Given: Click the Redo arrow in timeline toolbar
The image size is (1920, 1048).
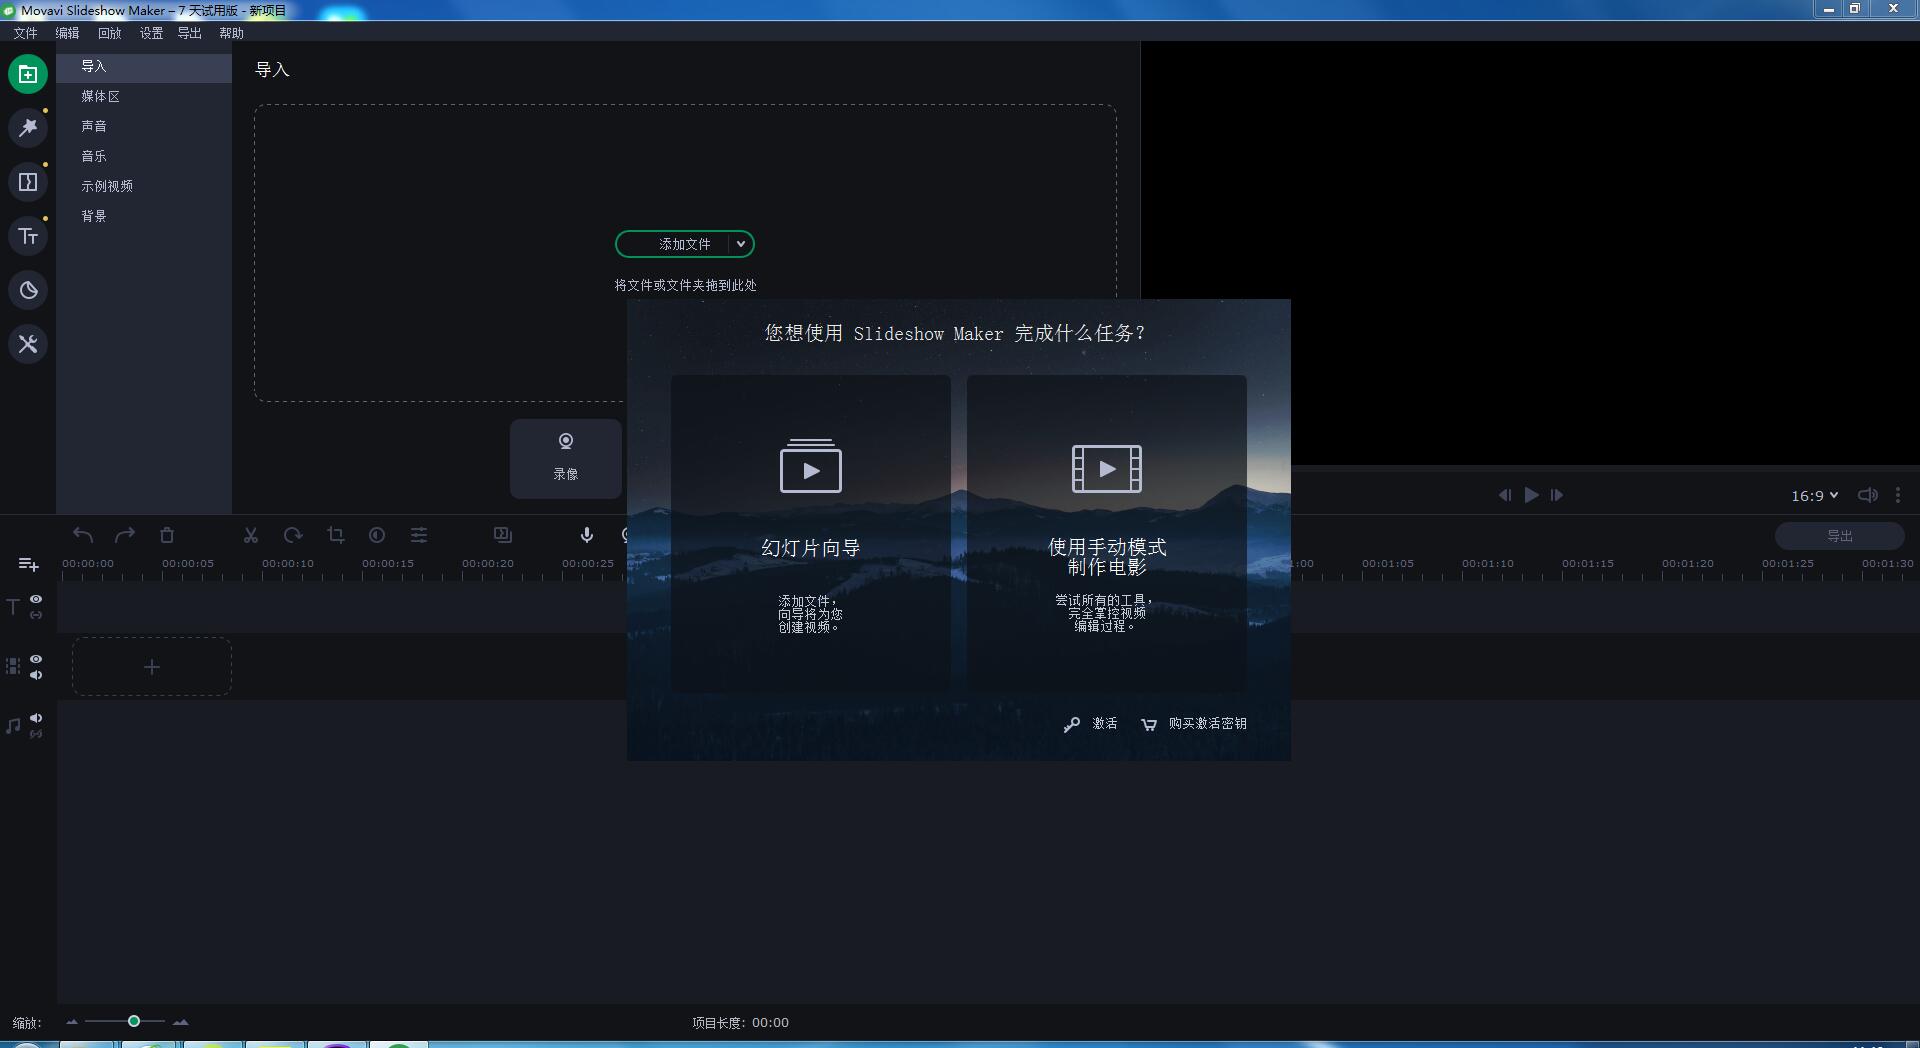Looking at the screenshot, I should (x=125, y=535).
